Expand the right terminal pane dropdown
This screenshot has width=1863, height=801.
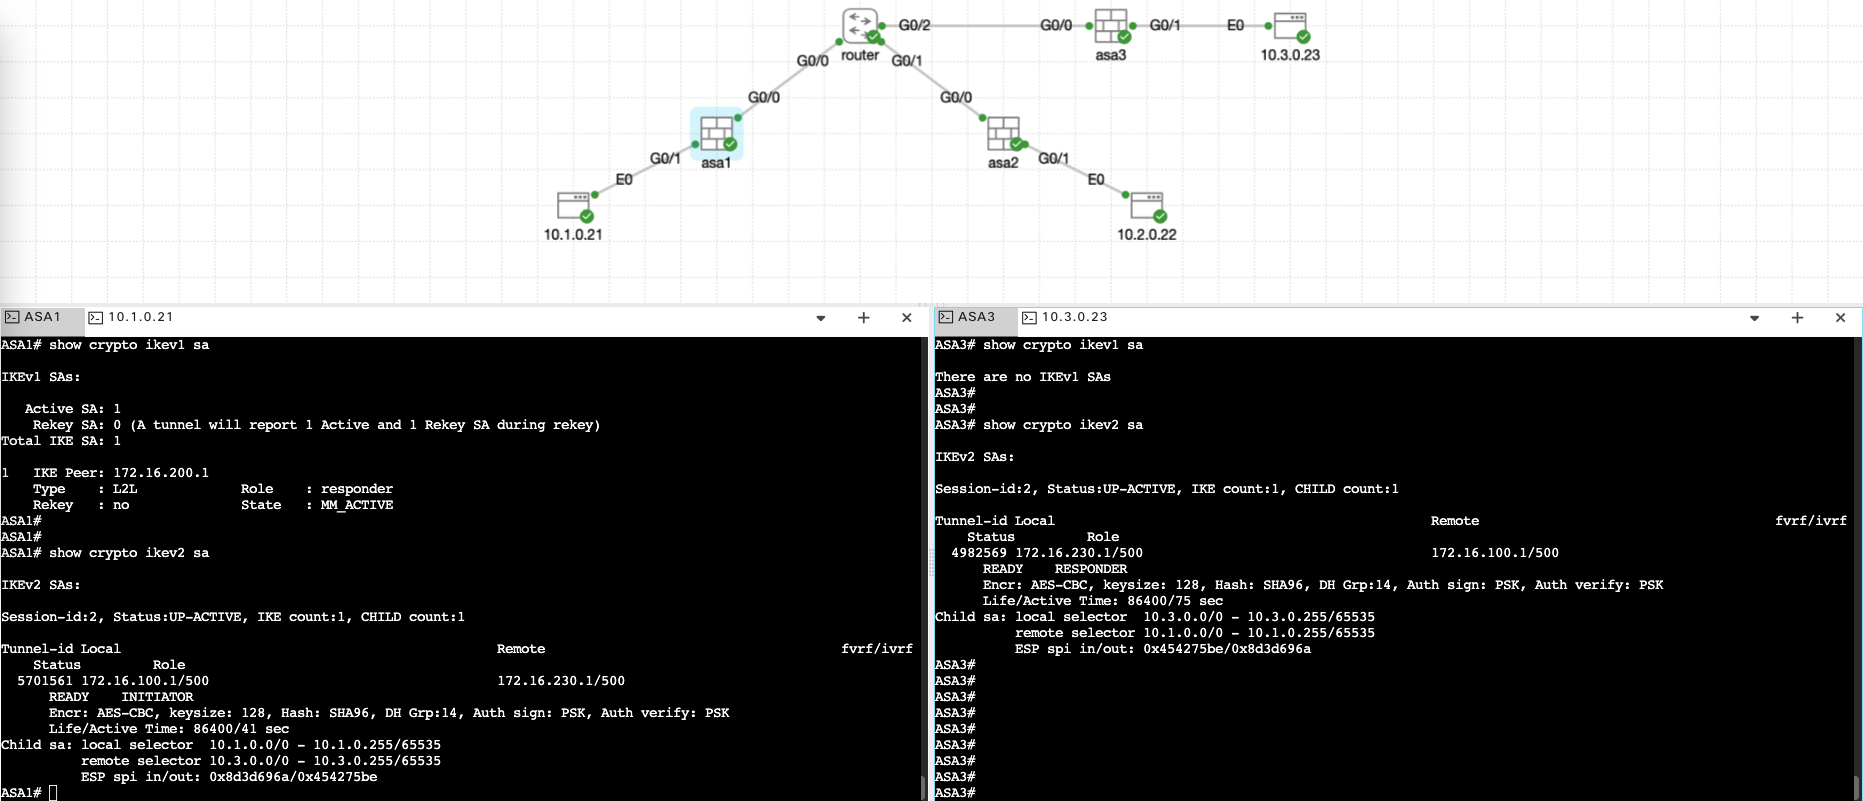(1754, 318)
